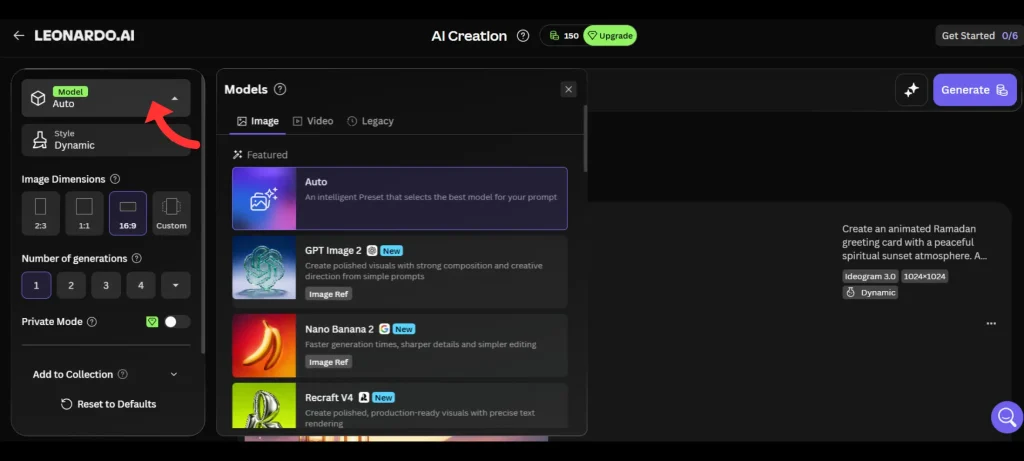Viewport: 1024px width, 461px height.
Task: Click the Recraft icon beside Recraft V4
Action: (364, 398)
